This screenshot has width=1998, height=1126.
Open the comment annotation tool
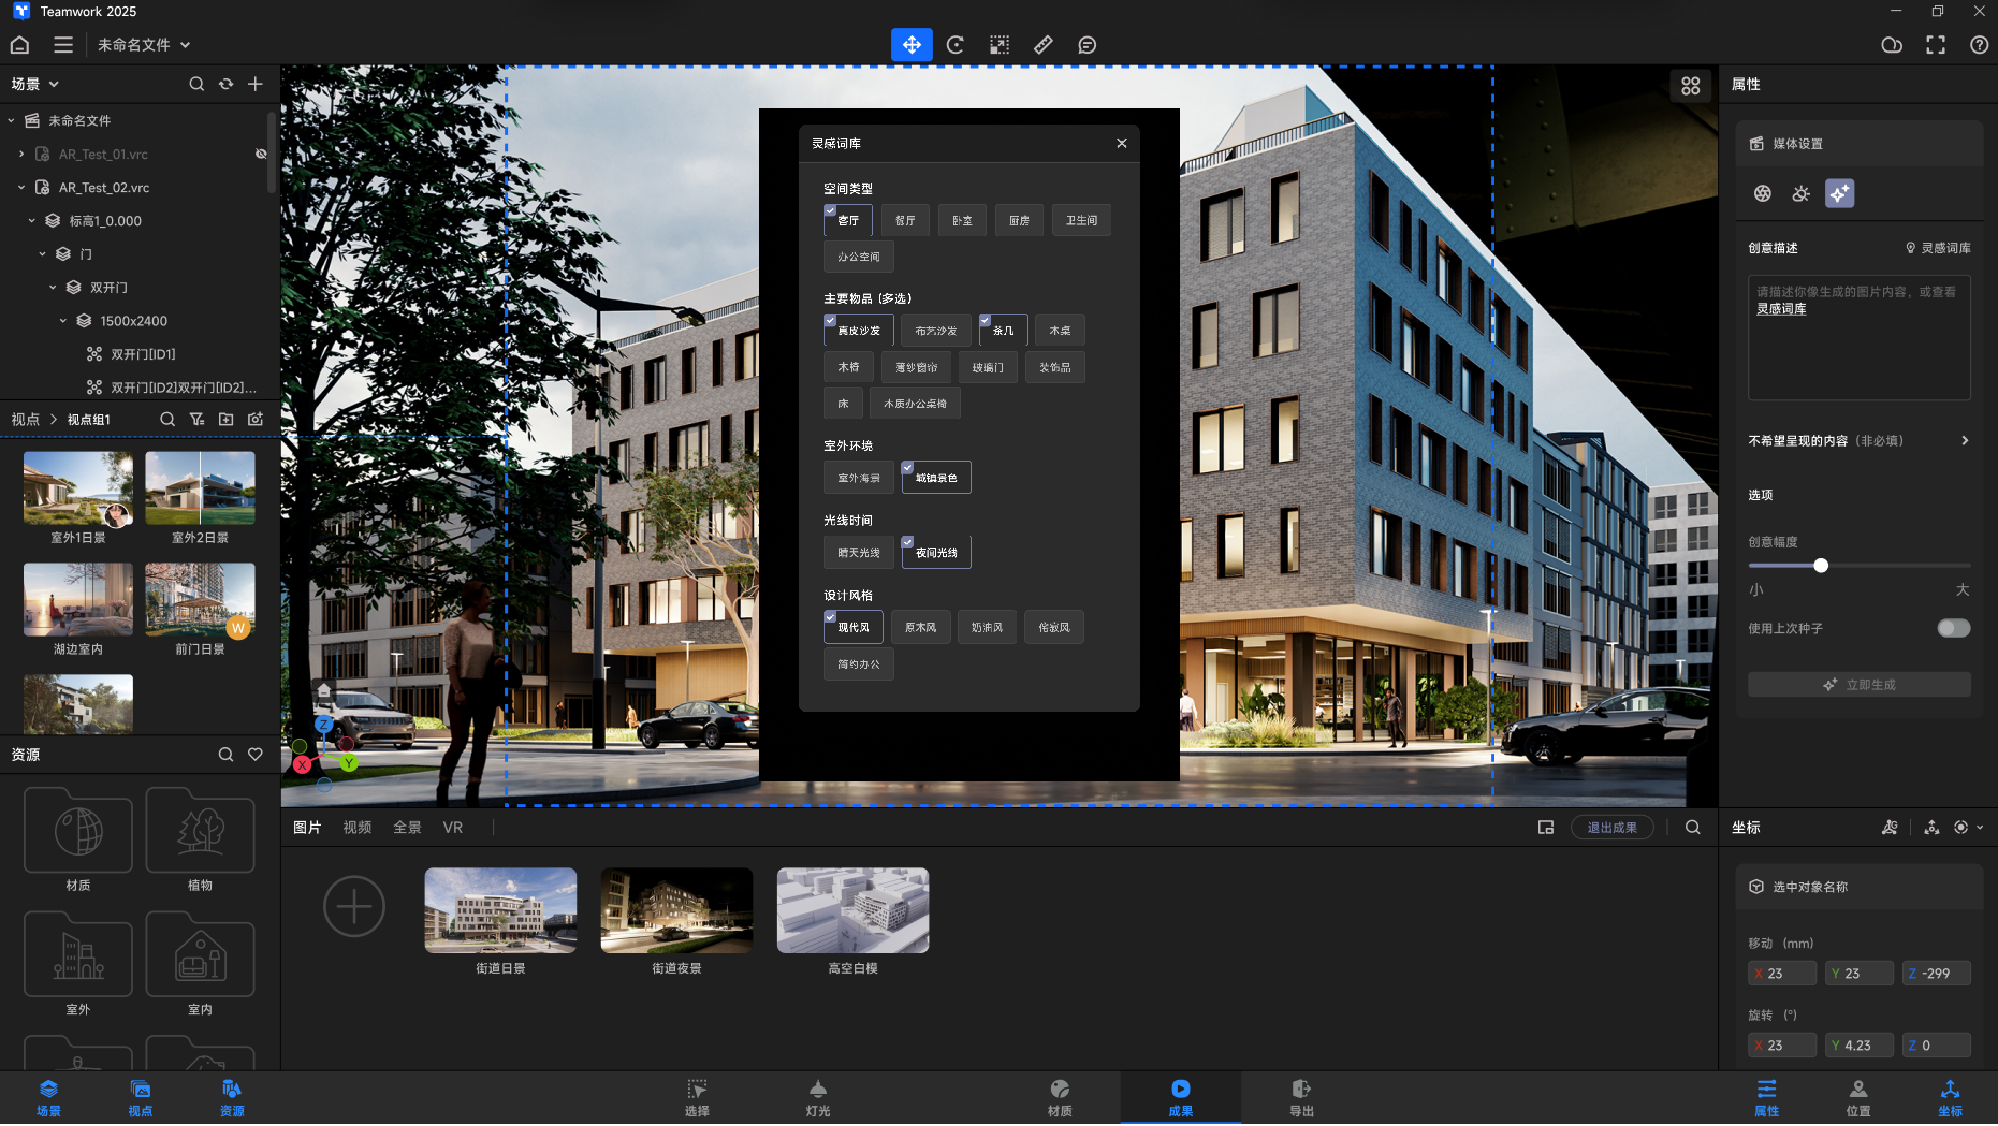pos(1087,45)
